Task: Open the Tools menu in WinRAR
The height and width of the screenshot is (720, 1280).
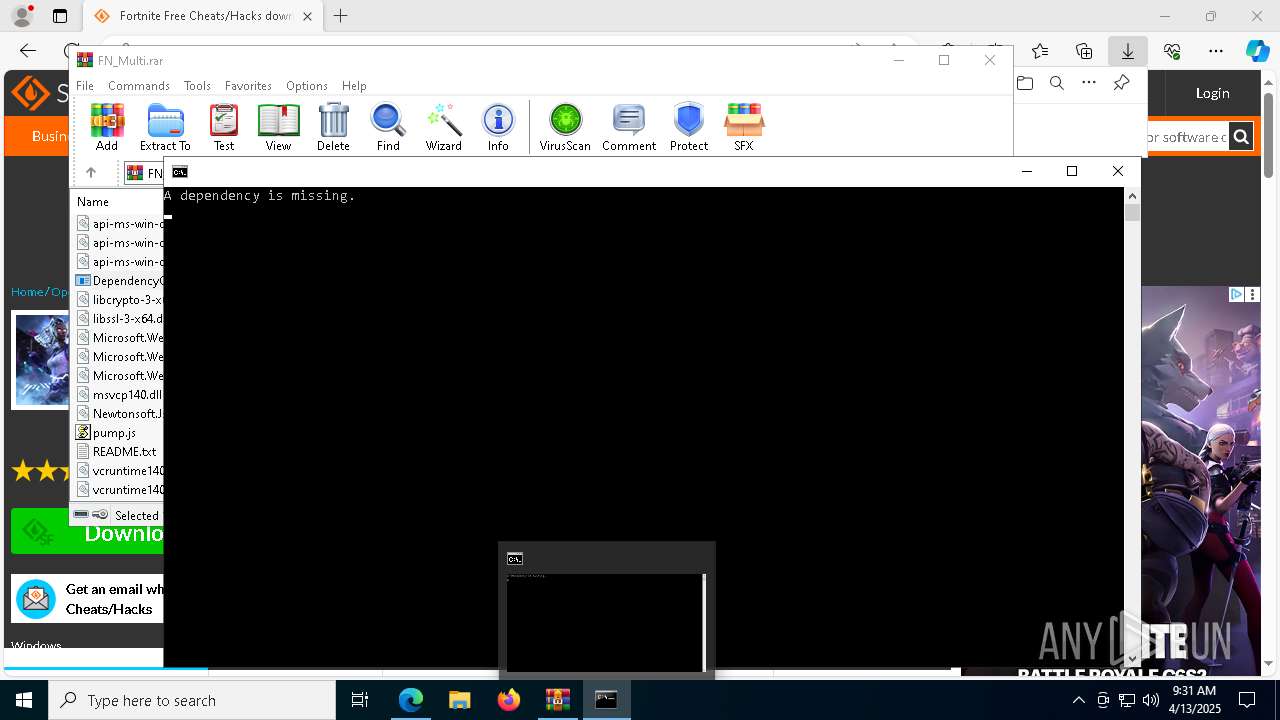Action: click(x=197, y=86)
